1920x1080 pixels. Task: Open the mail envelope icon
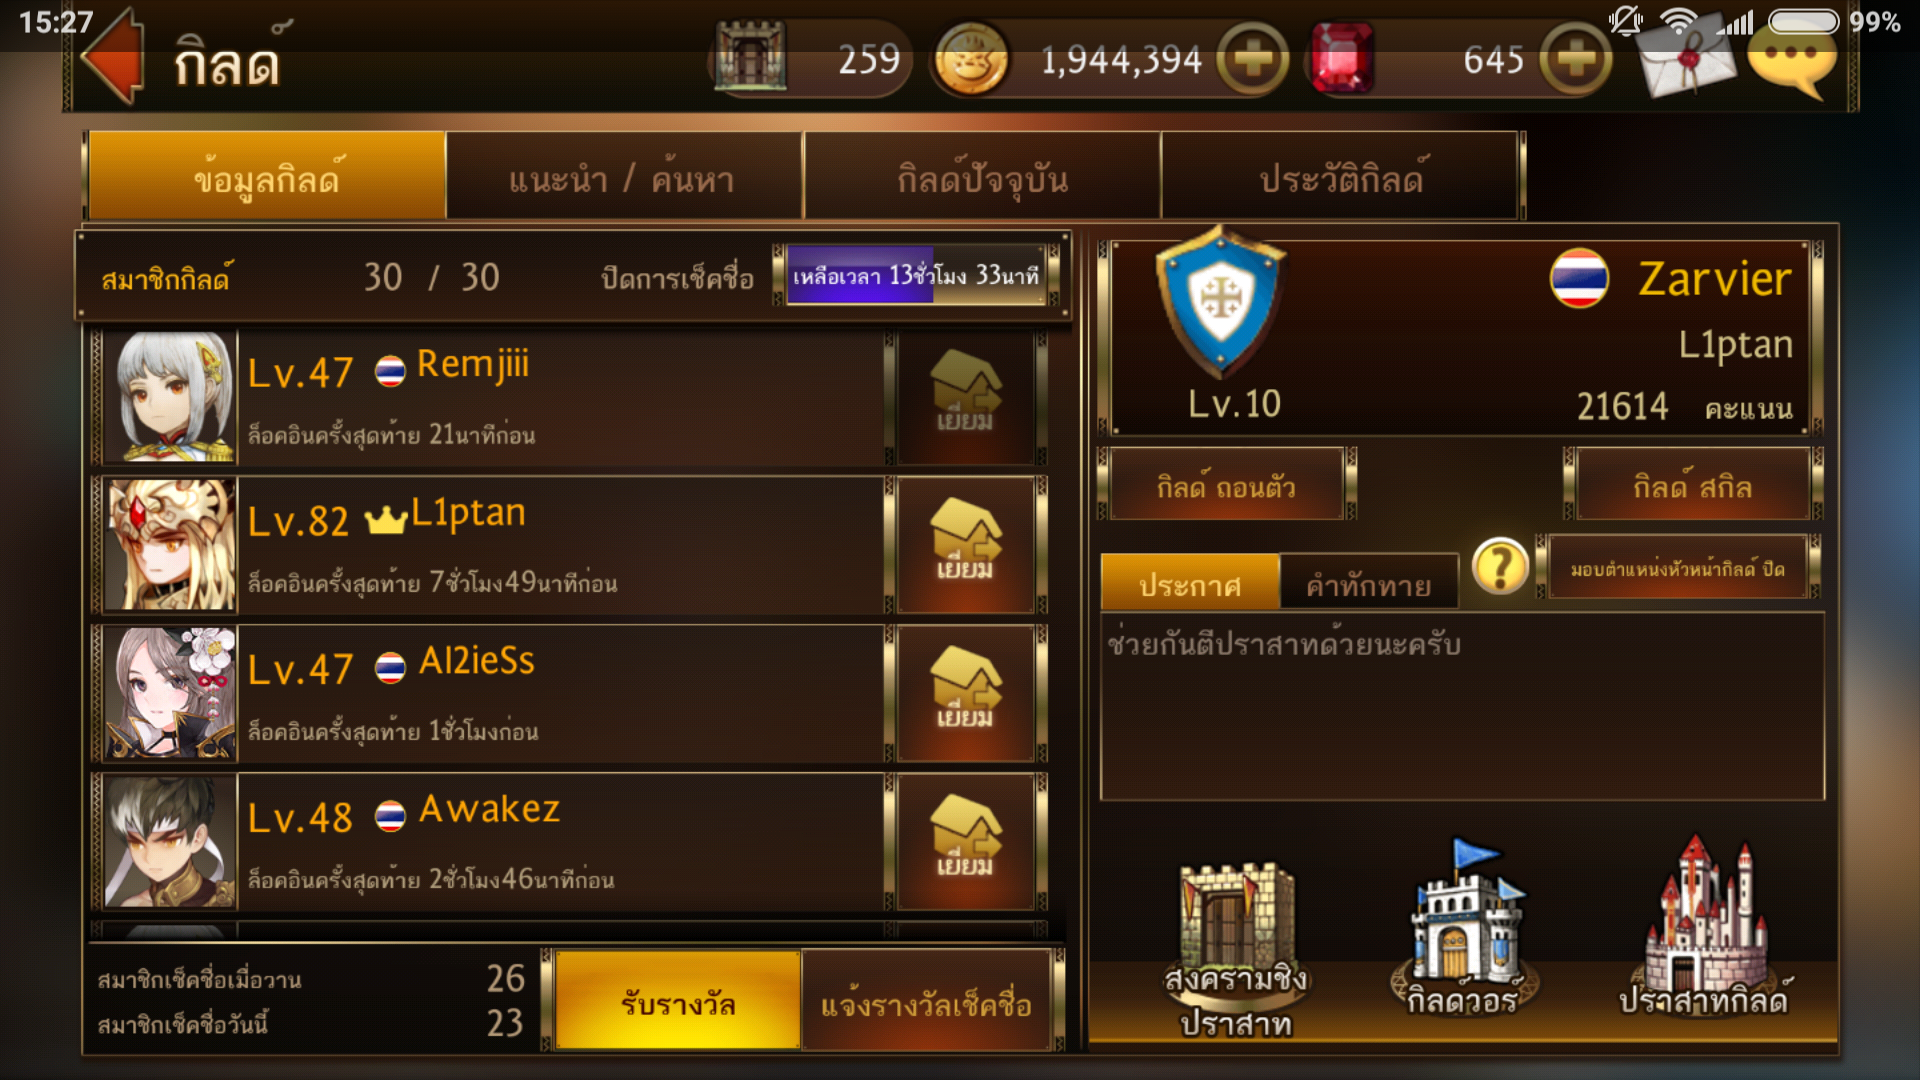click(x=1686, y=62)
